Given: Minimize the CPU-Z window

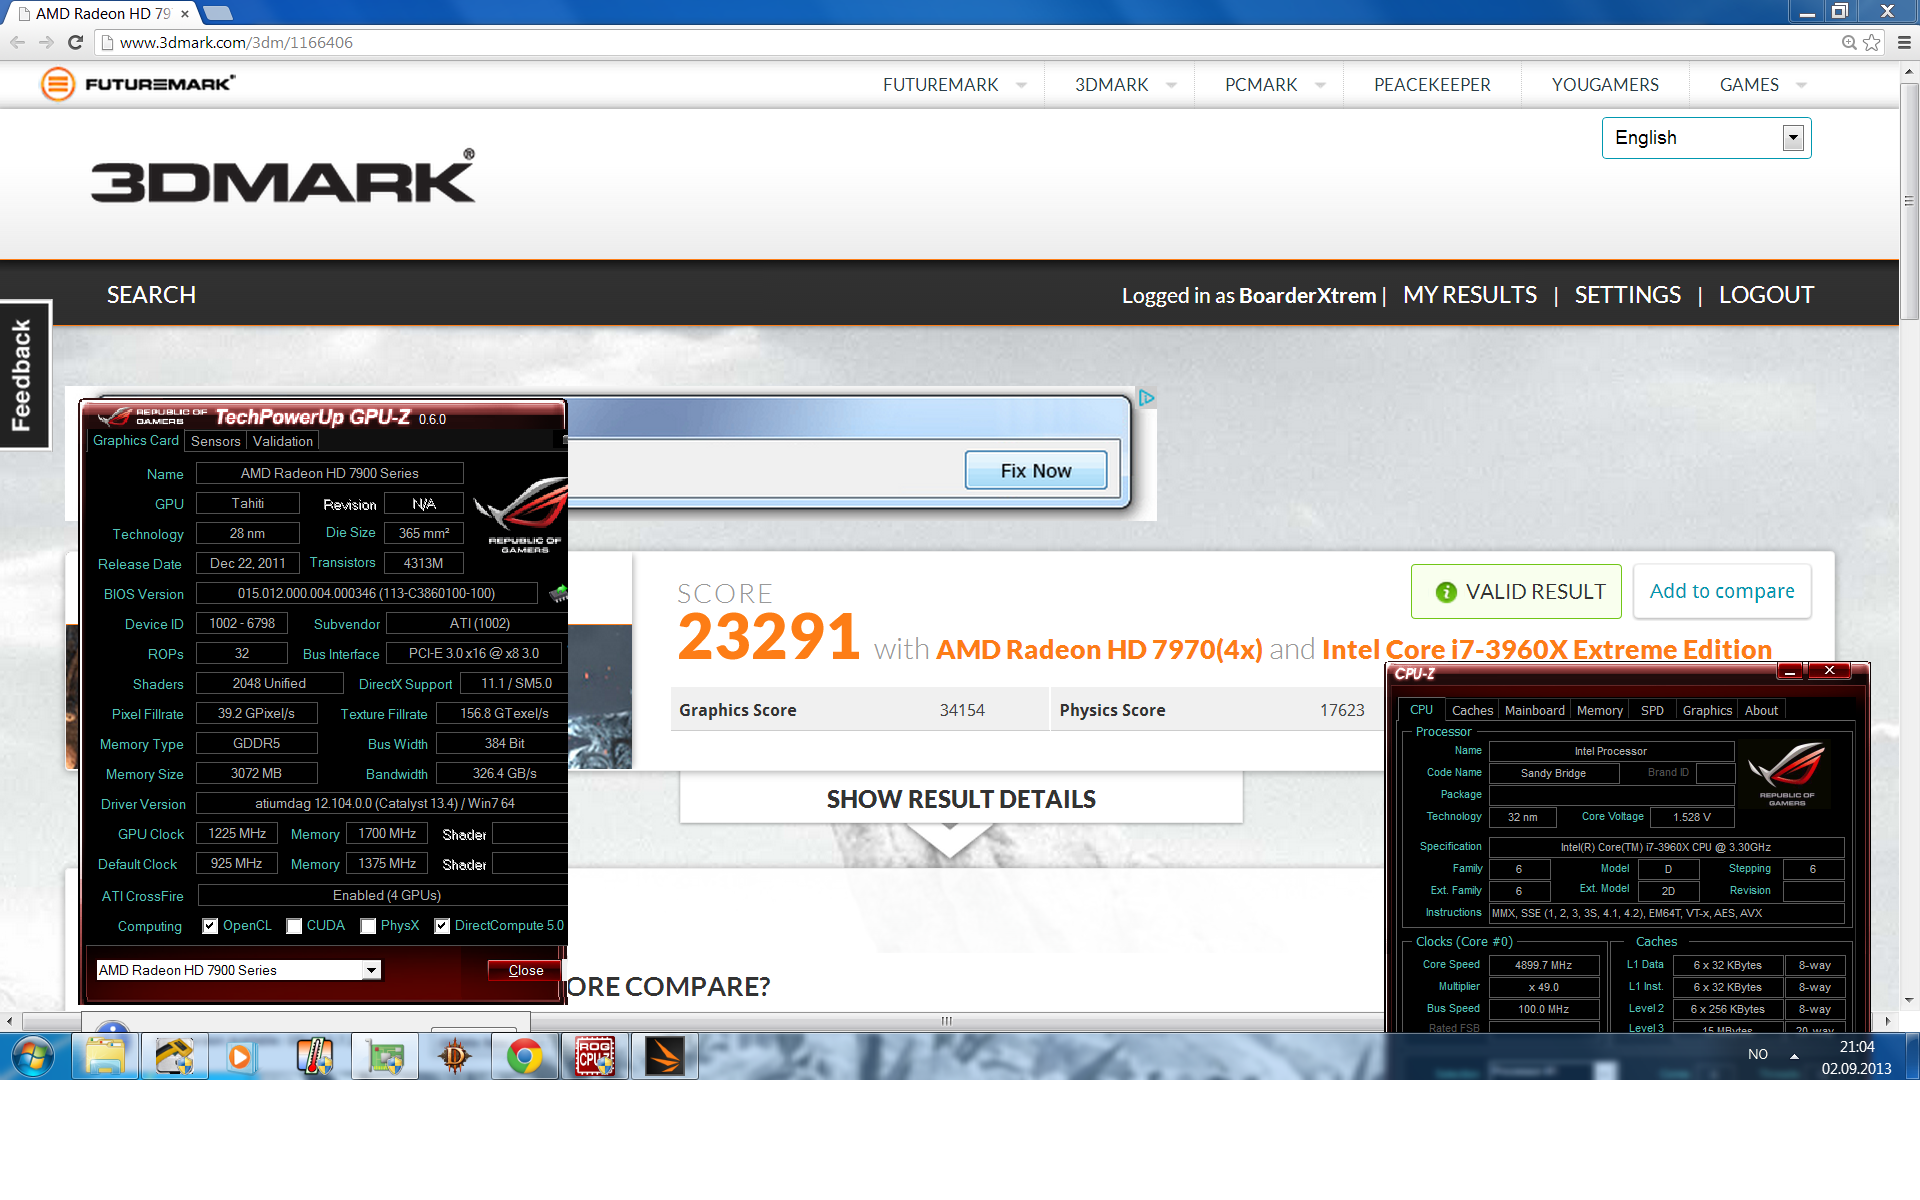Looking at the screenshot, I should (x=1790, y=671).
